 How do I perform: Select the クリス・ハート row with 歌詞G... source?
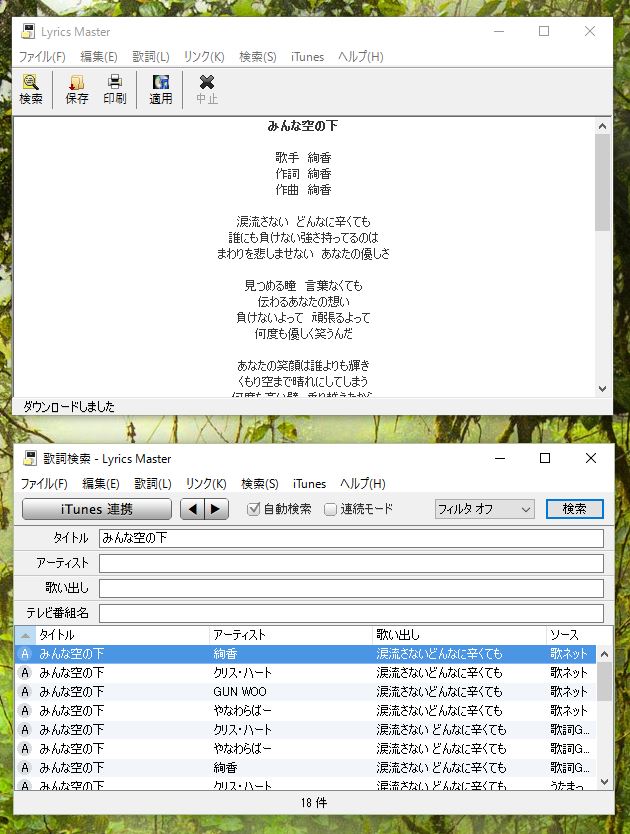[x=305, y=730]
